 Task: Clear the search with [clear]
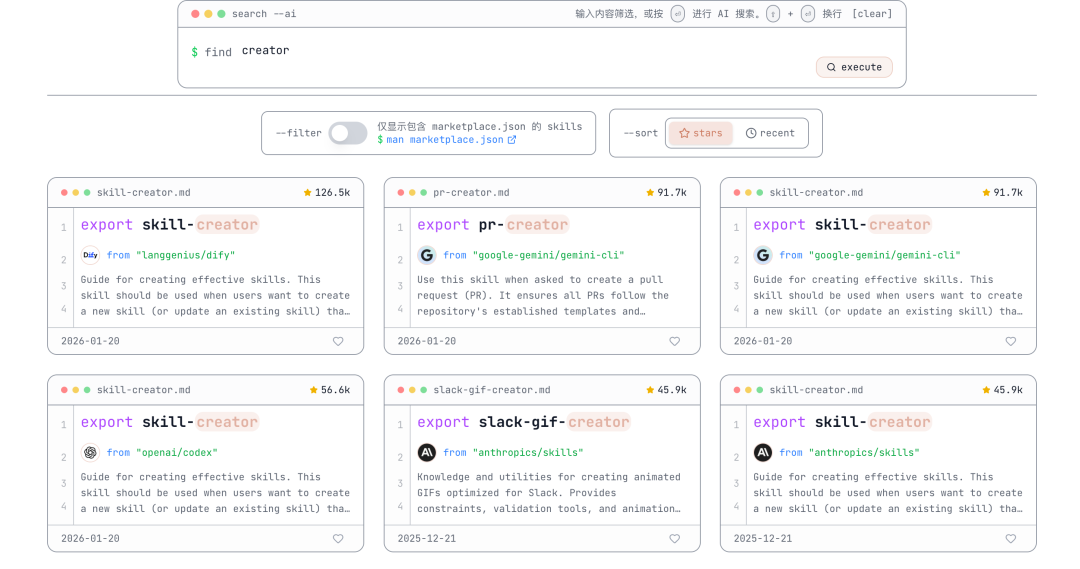(872, 14)
